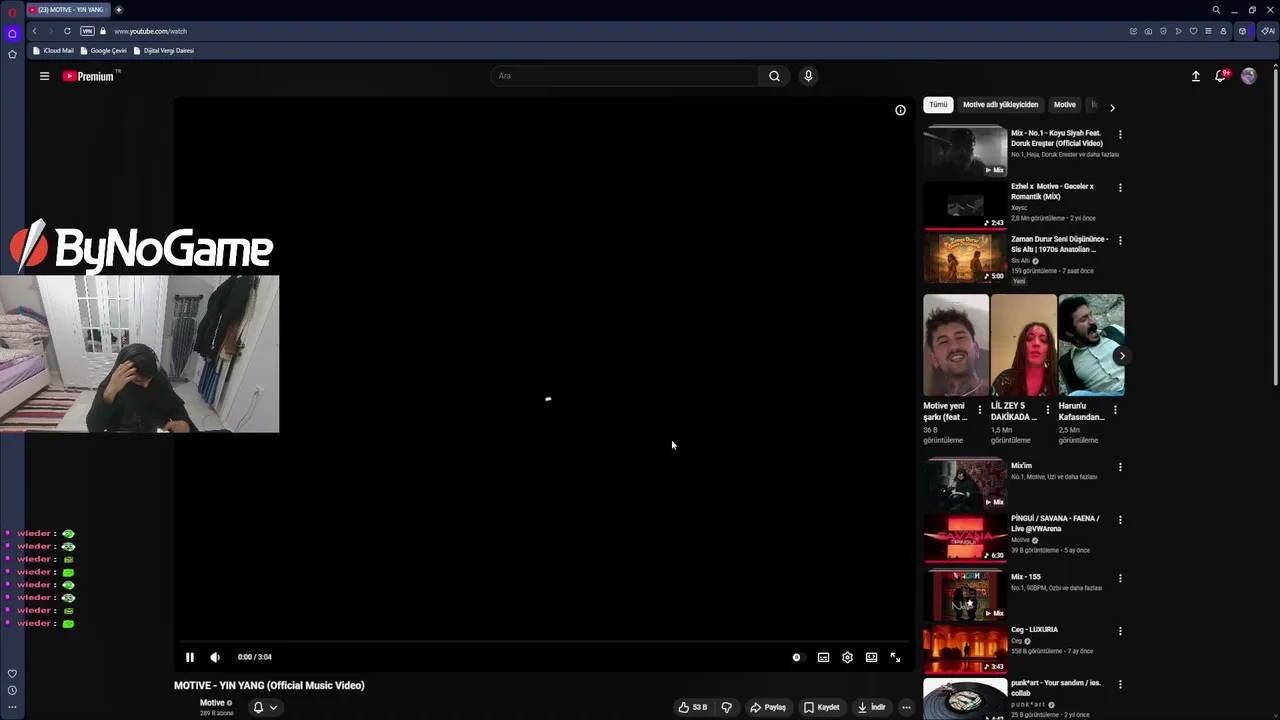The height and width of the screenshot is (720, 1280).
Task: Open the 'Harun'u Kafasından' Short
Action: 1091,345
